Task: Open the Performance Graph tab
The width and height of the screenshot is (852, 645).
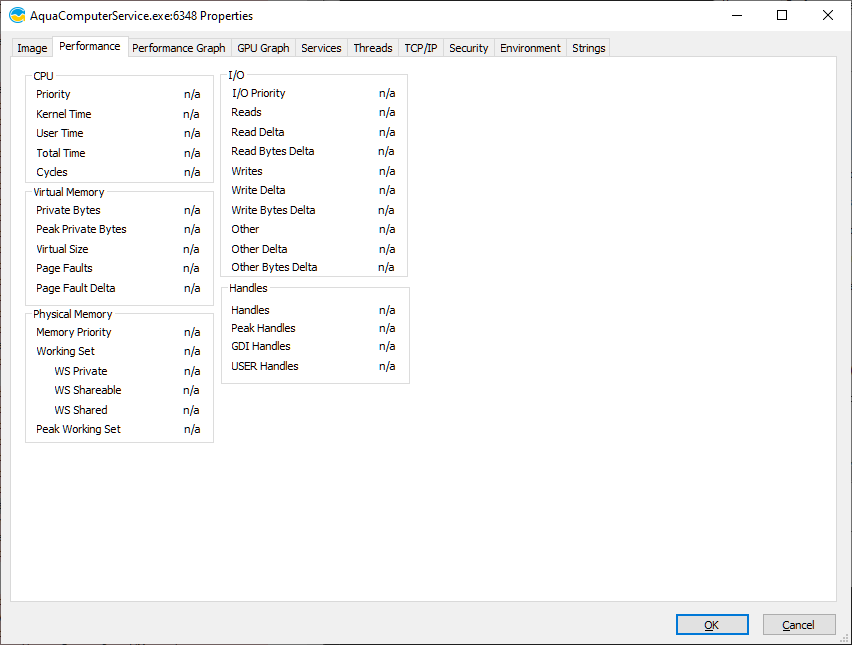Action: click(x=179, y=48)
